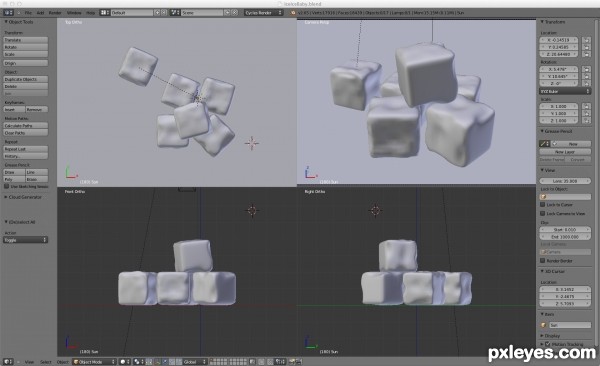Click the screen layout browse icon beside Default
The width and height of the screenshot is (600, 366).
click(105, 13)
